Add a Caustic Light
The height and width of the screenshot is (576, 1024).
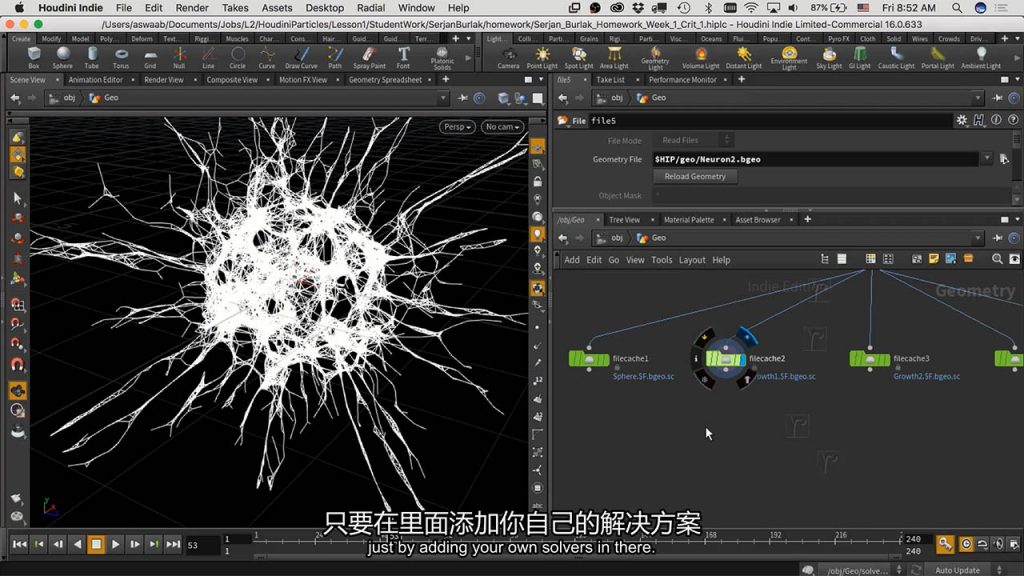(896, 57)
